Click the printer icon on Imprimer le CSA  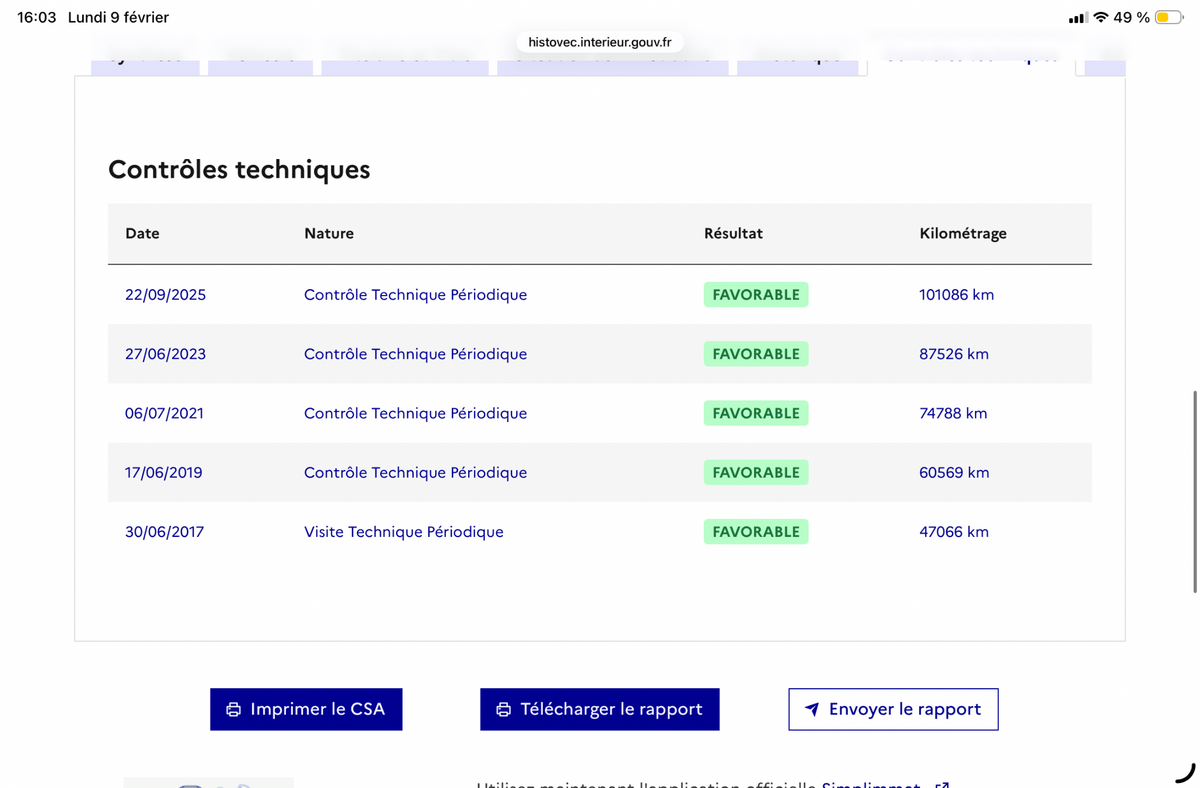click(x=234, y=709)
